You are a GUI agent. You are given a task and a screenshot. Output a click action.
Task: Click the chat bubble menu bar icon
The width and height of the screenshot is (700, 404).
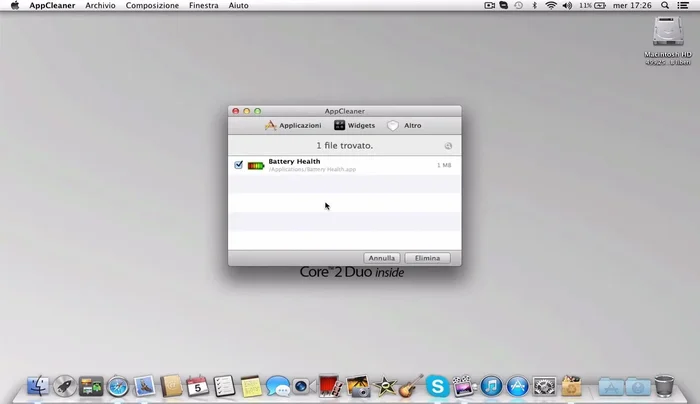[504, 5]
